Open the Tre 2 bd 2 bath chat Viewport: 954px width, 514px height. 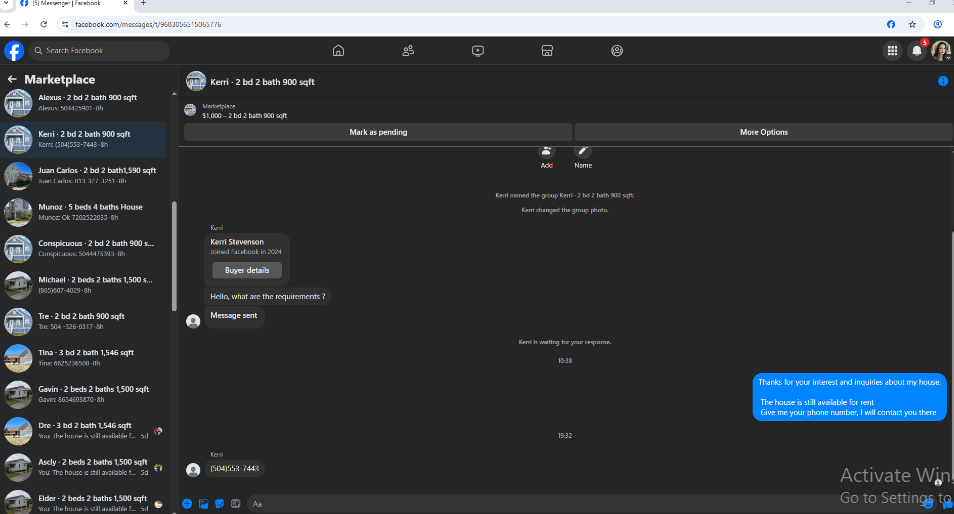(x=83, y=322)
